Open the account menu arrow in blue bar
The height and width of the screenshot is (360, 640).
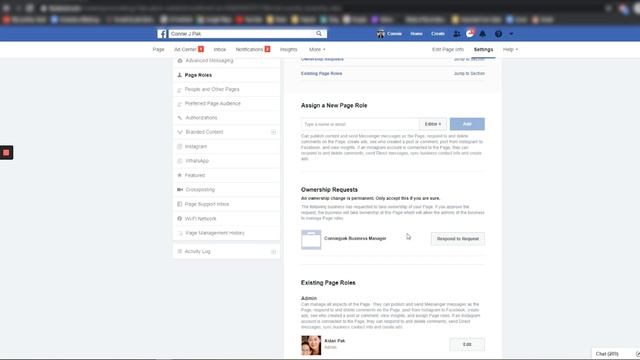click(x=511, y=34)
